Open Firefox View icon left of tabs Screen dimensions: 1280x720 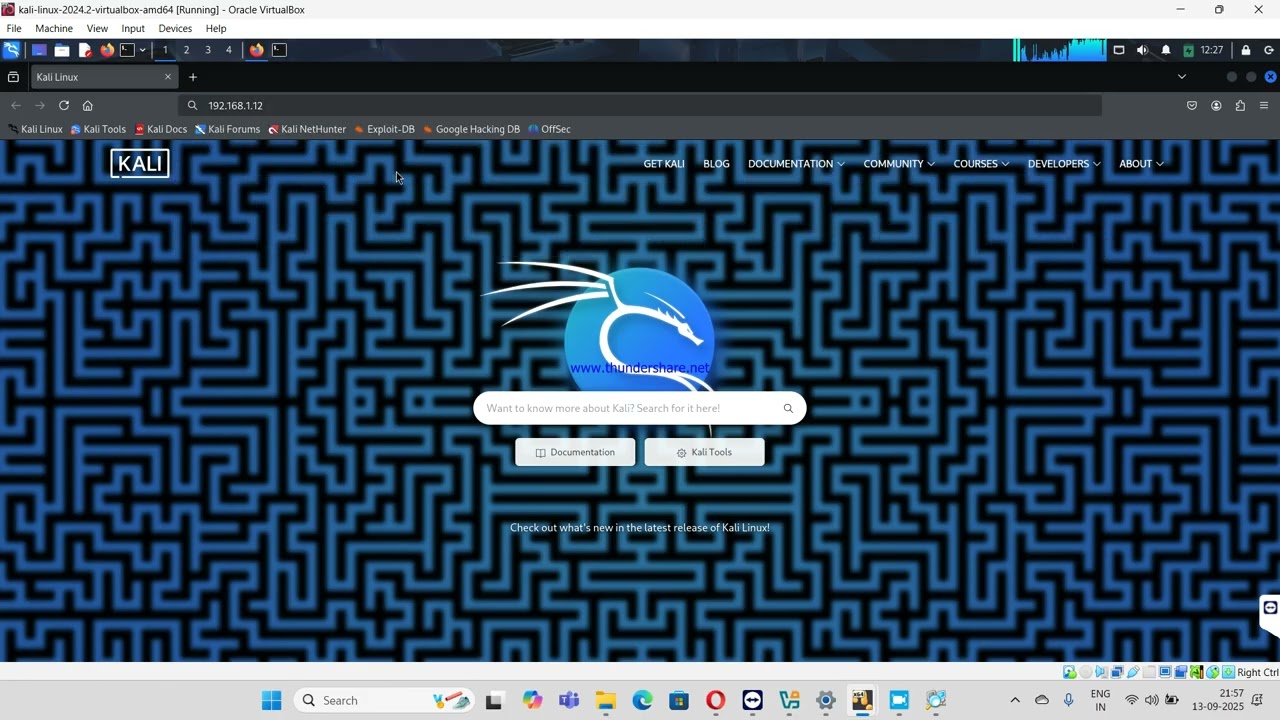click(13, 77)
